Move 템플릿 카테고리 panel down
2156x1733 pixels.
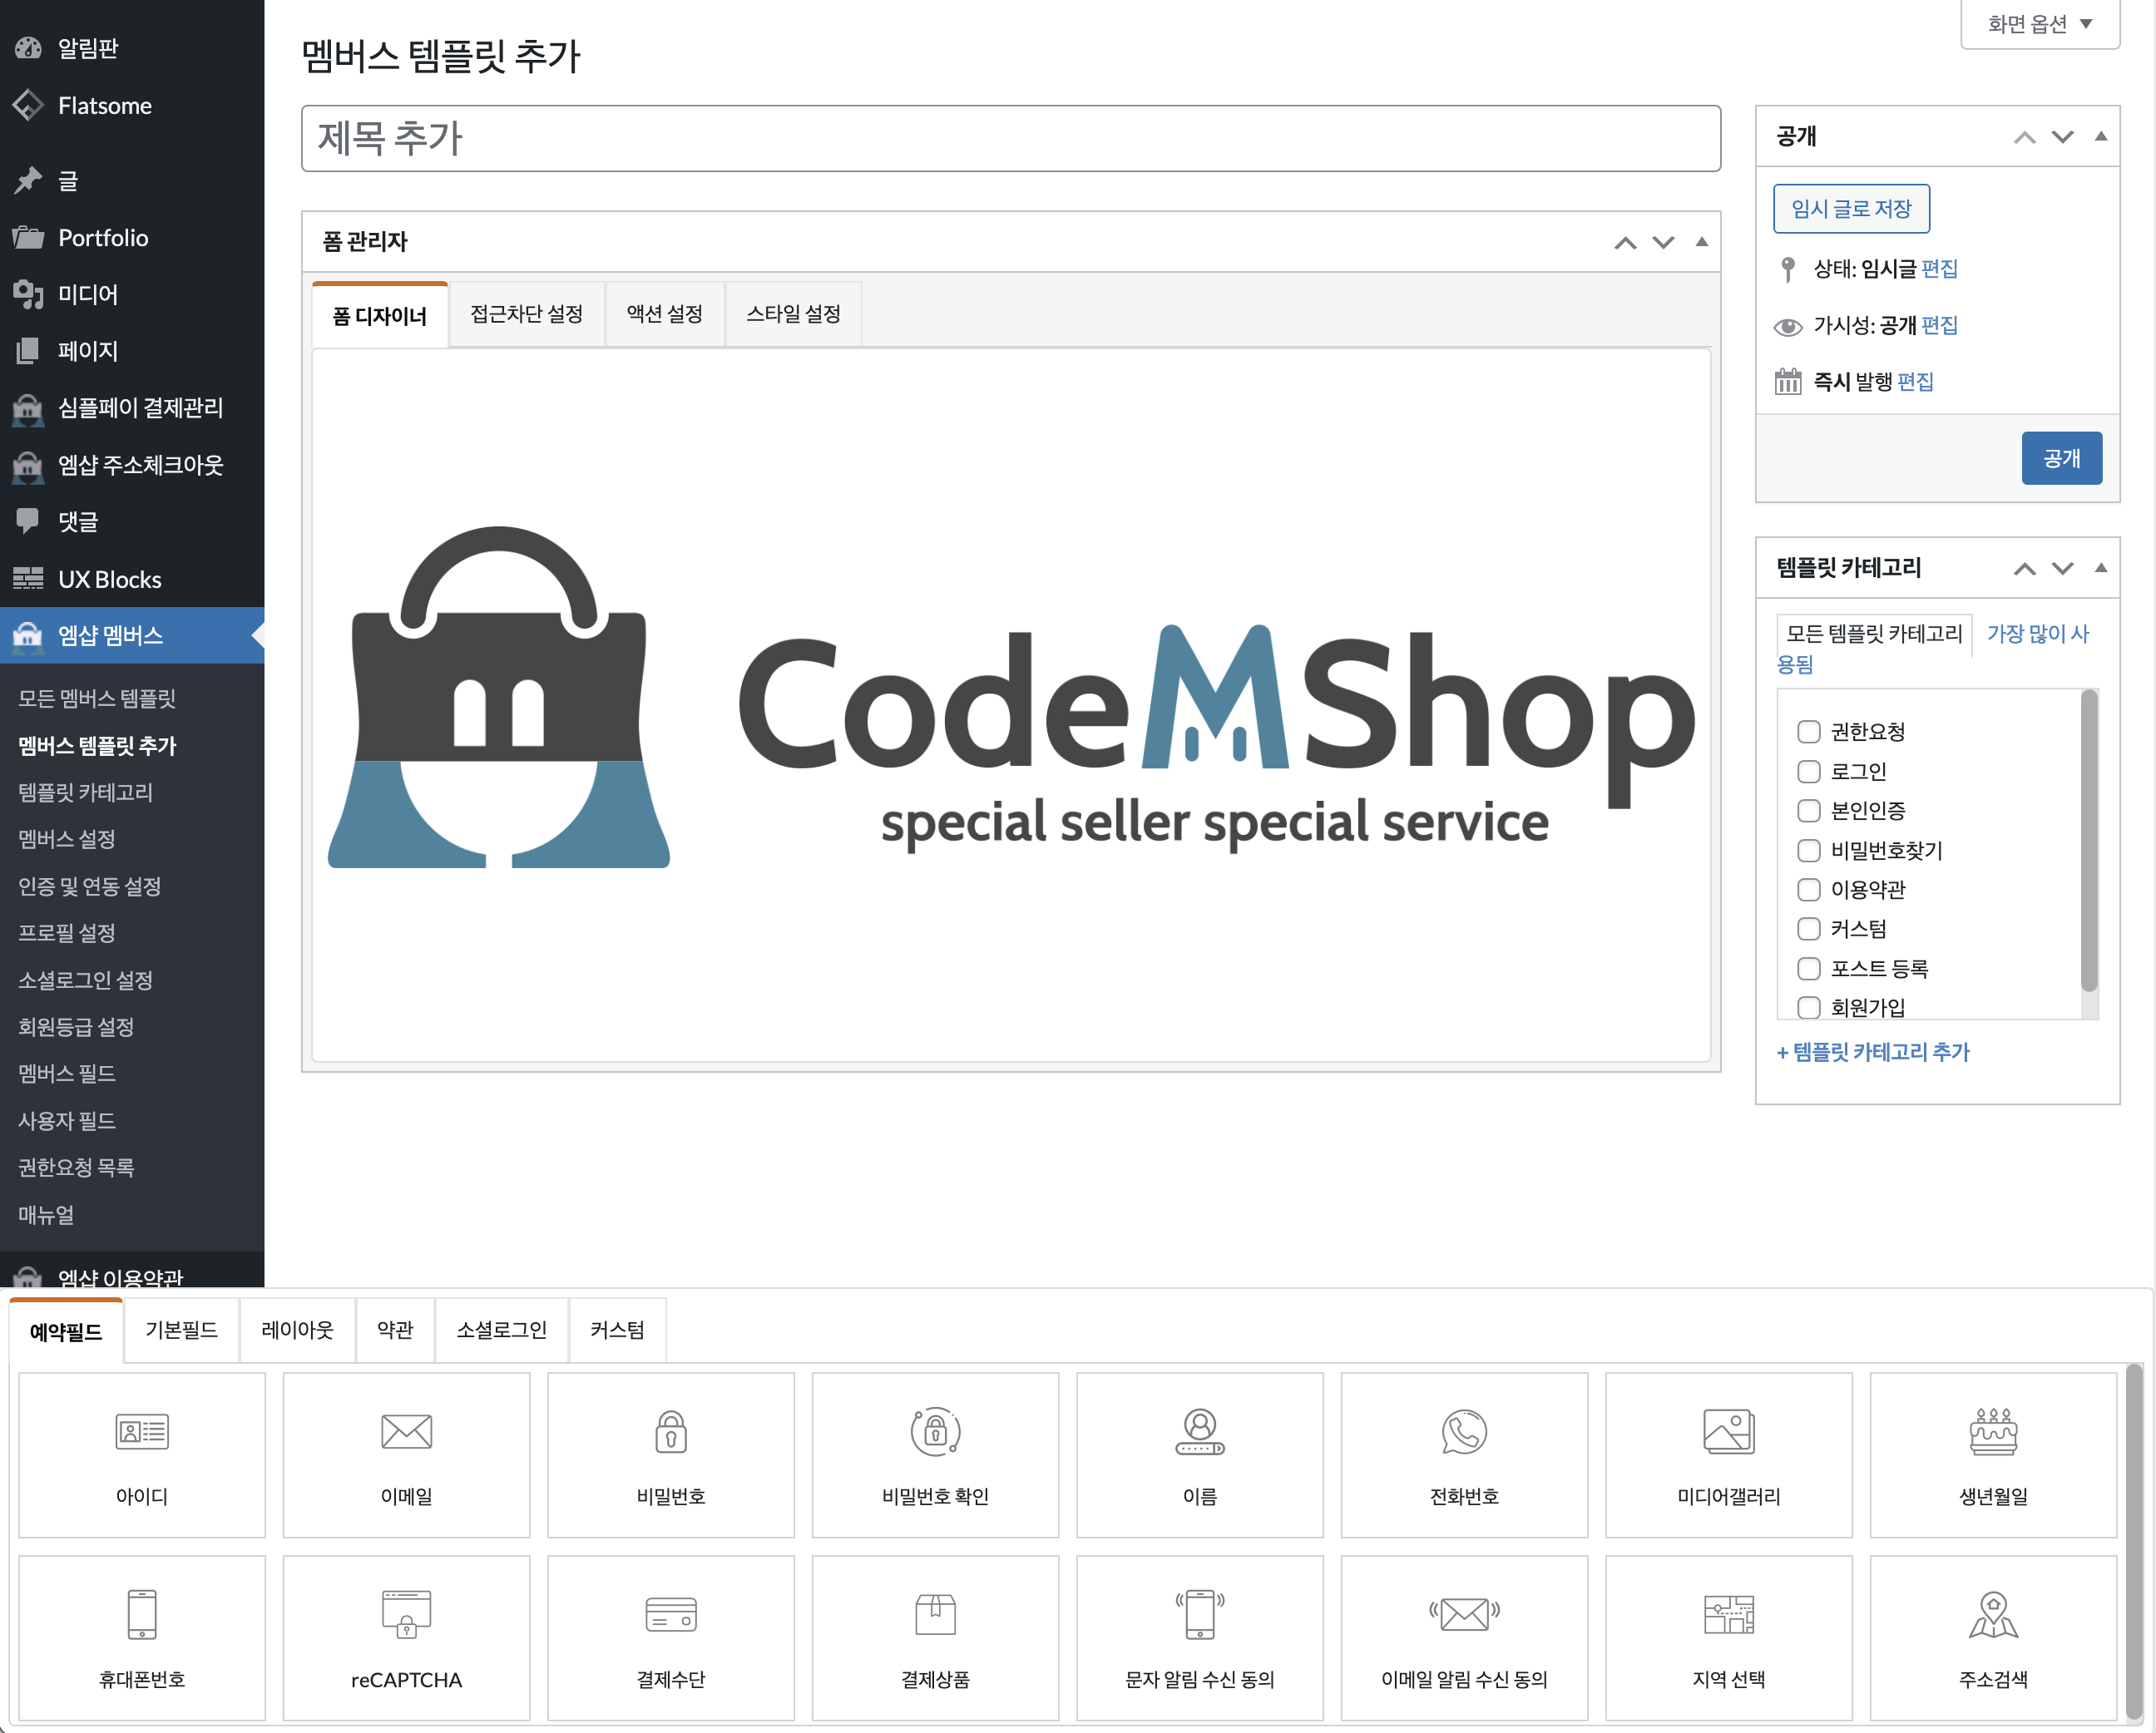(x=2062, y=568)
